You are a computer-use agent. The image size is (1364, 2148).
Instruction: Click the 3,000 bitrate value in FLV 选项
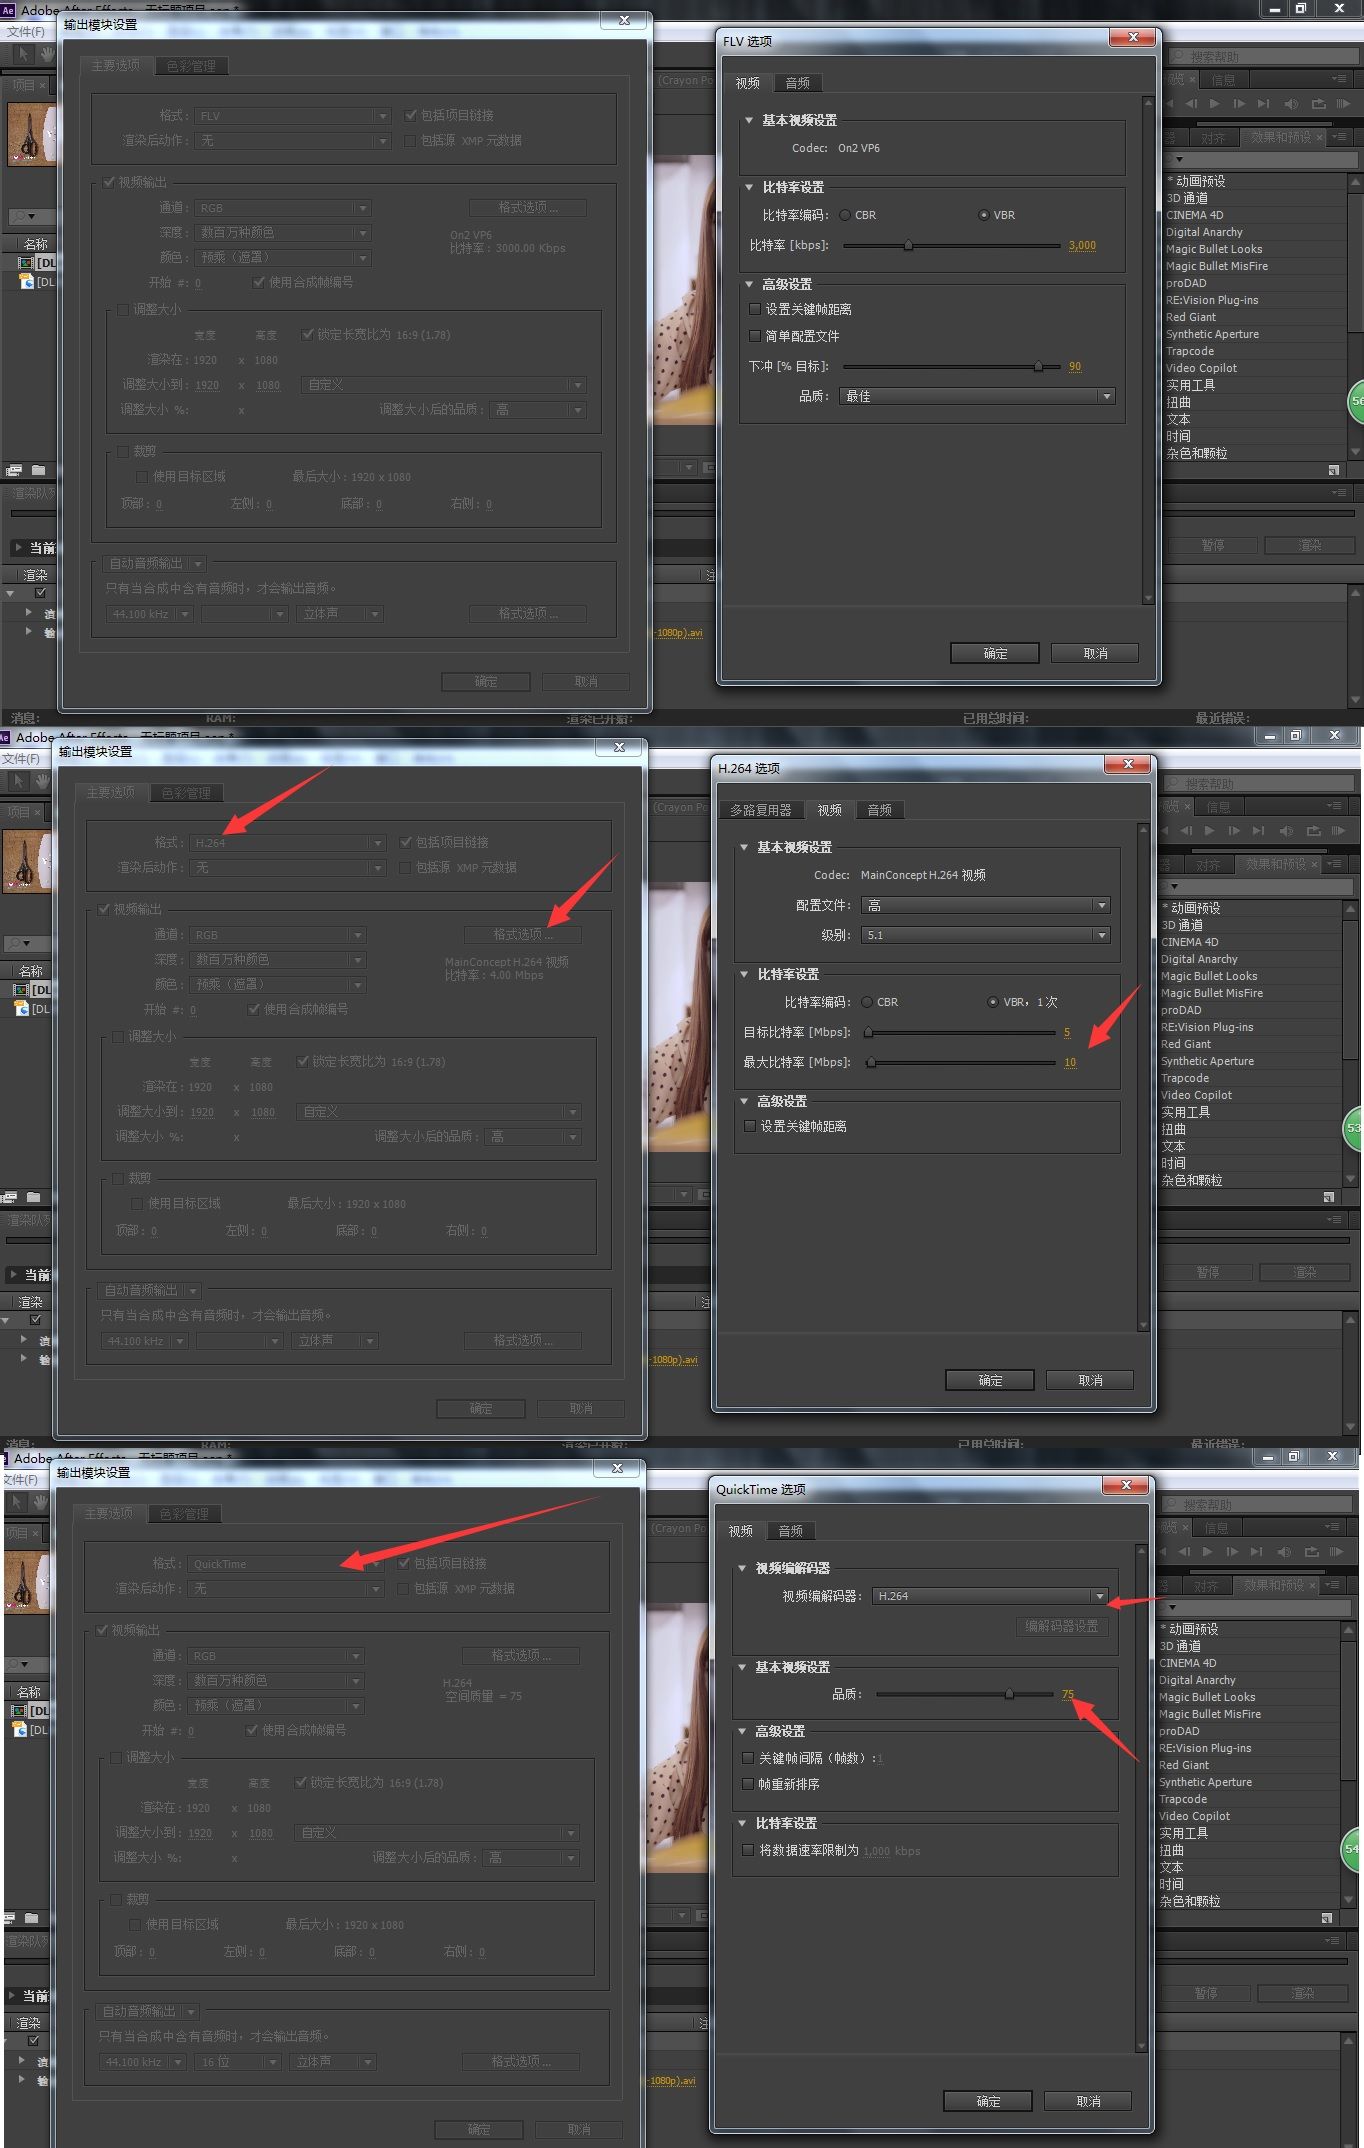[x=1082, y=245]
